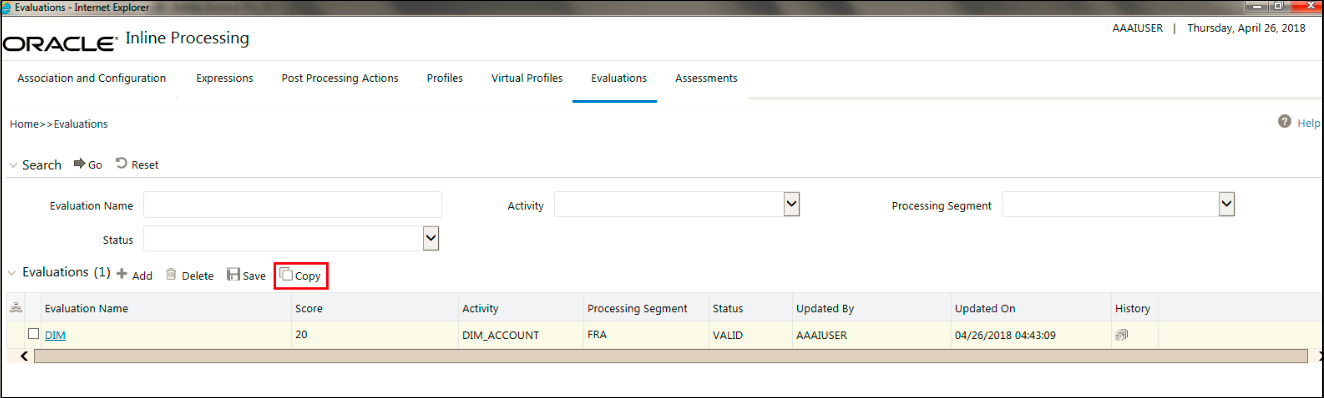
Task: Open the Help question mark icon
Action: [x=1284, y=121]
